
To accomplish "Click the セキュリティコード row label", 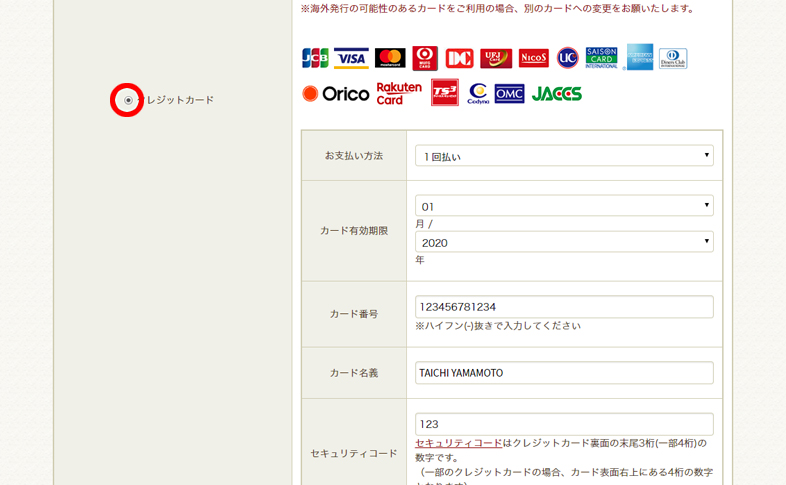I will [354, 453].
